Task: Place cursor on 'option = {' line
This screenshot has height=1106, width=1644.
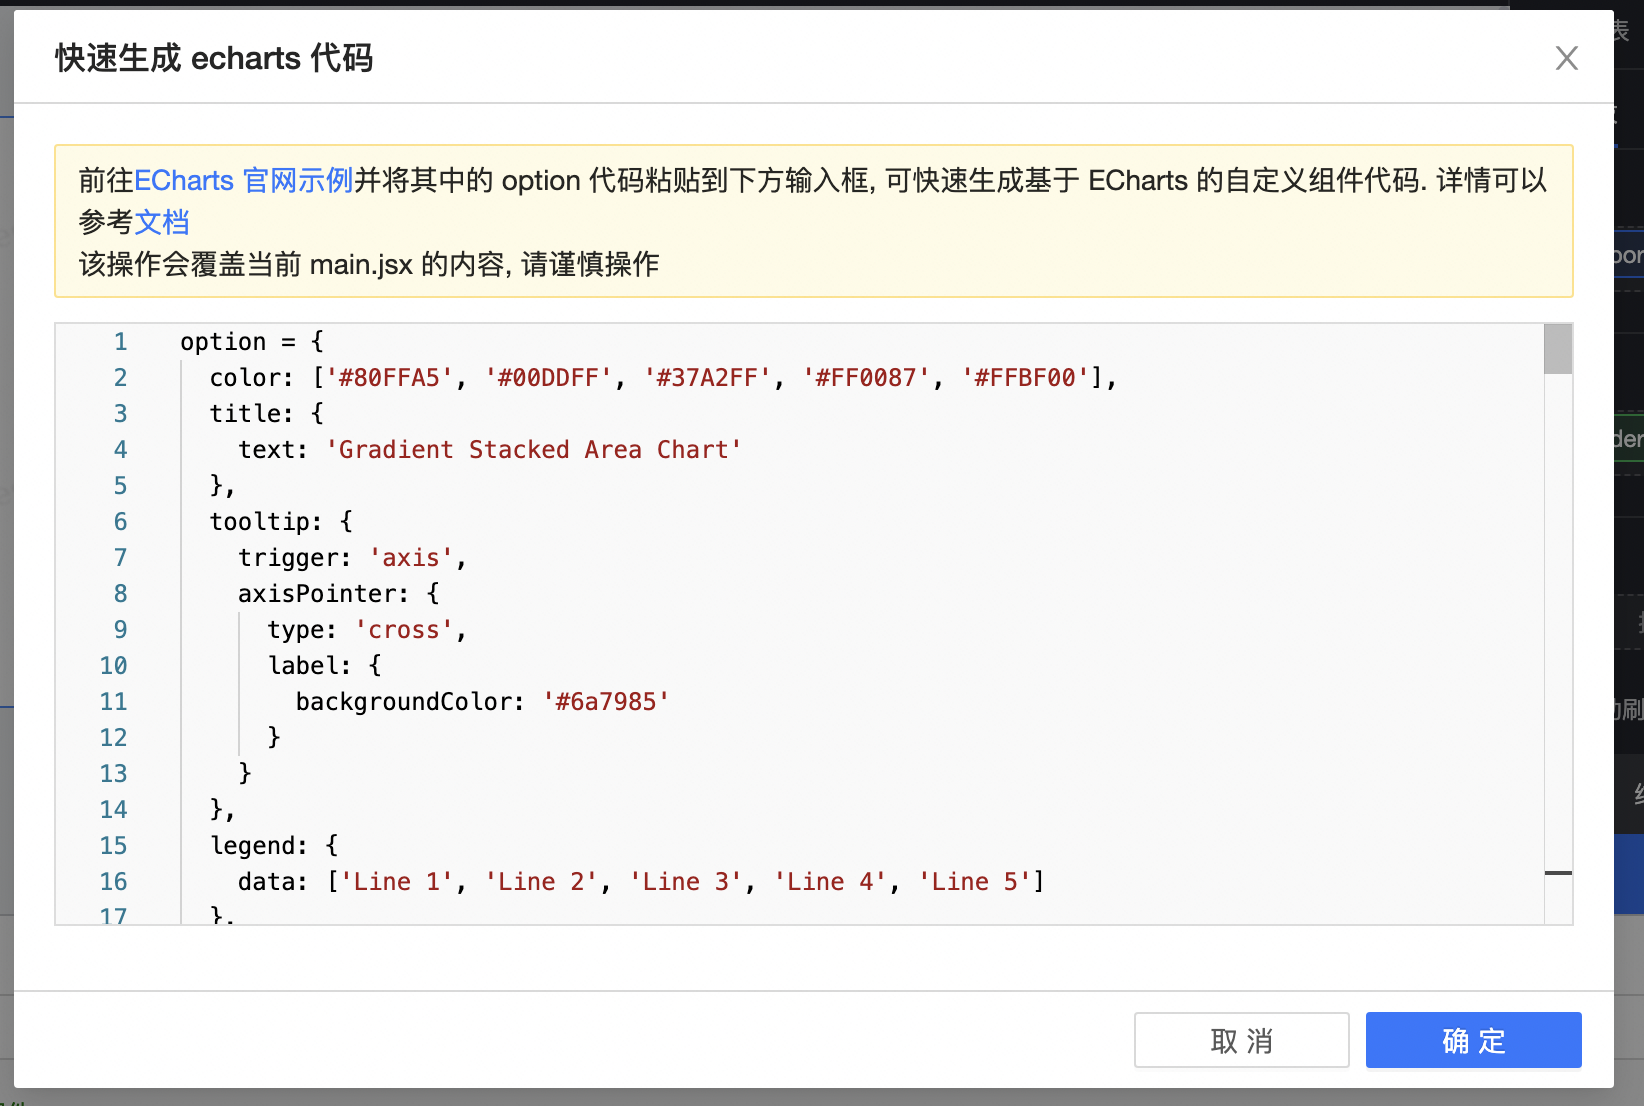Action: point(252,342)
